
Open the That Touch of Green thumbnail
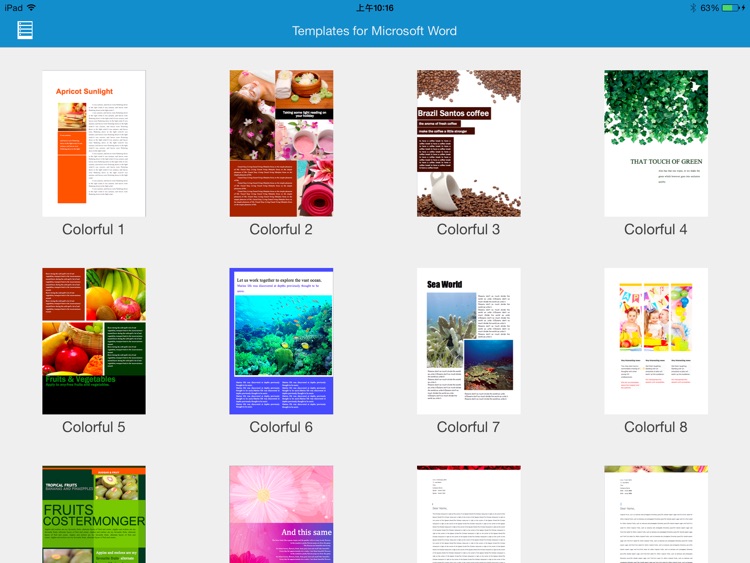tap(656, 144)
